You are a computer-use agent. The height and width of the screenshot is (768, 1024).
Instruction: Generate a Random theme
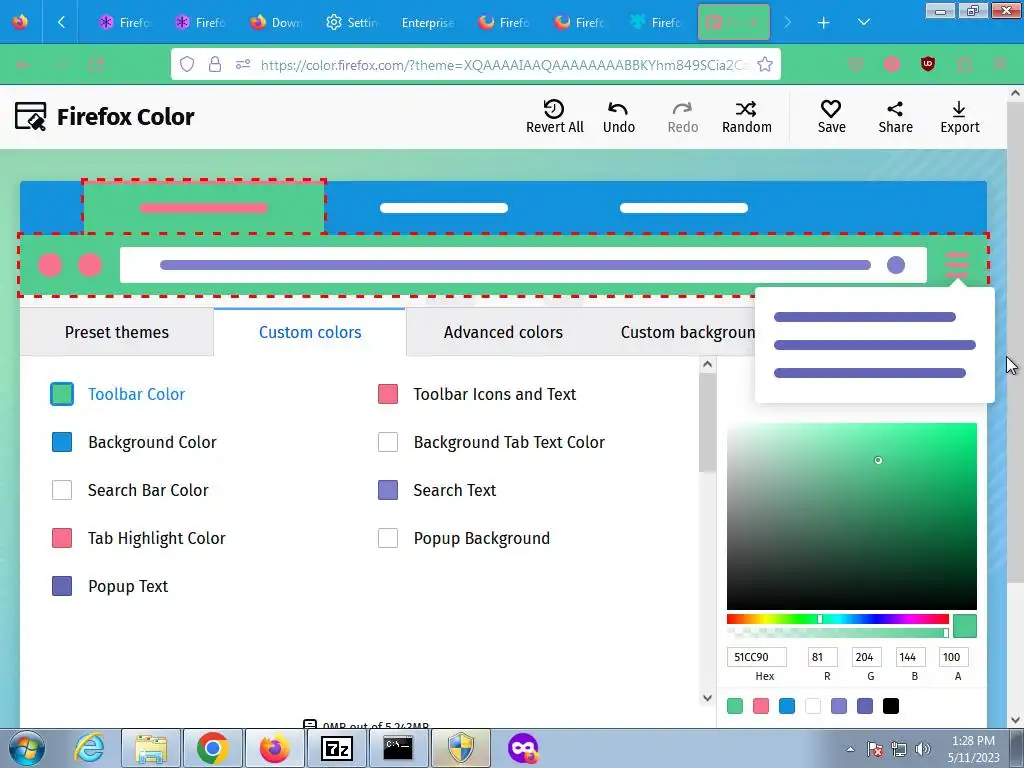click(746, 117)
